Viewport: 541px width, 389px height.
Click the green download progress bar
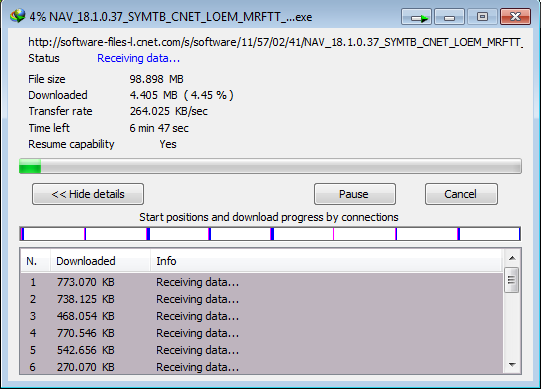[270, 166]
